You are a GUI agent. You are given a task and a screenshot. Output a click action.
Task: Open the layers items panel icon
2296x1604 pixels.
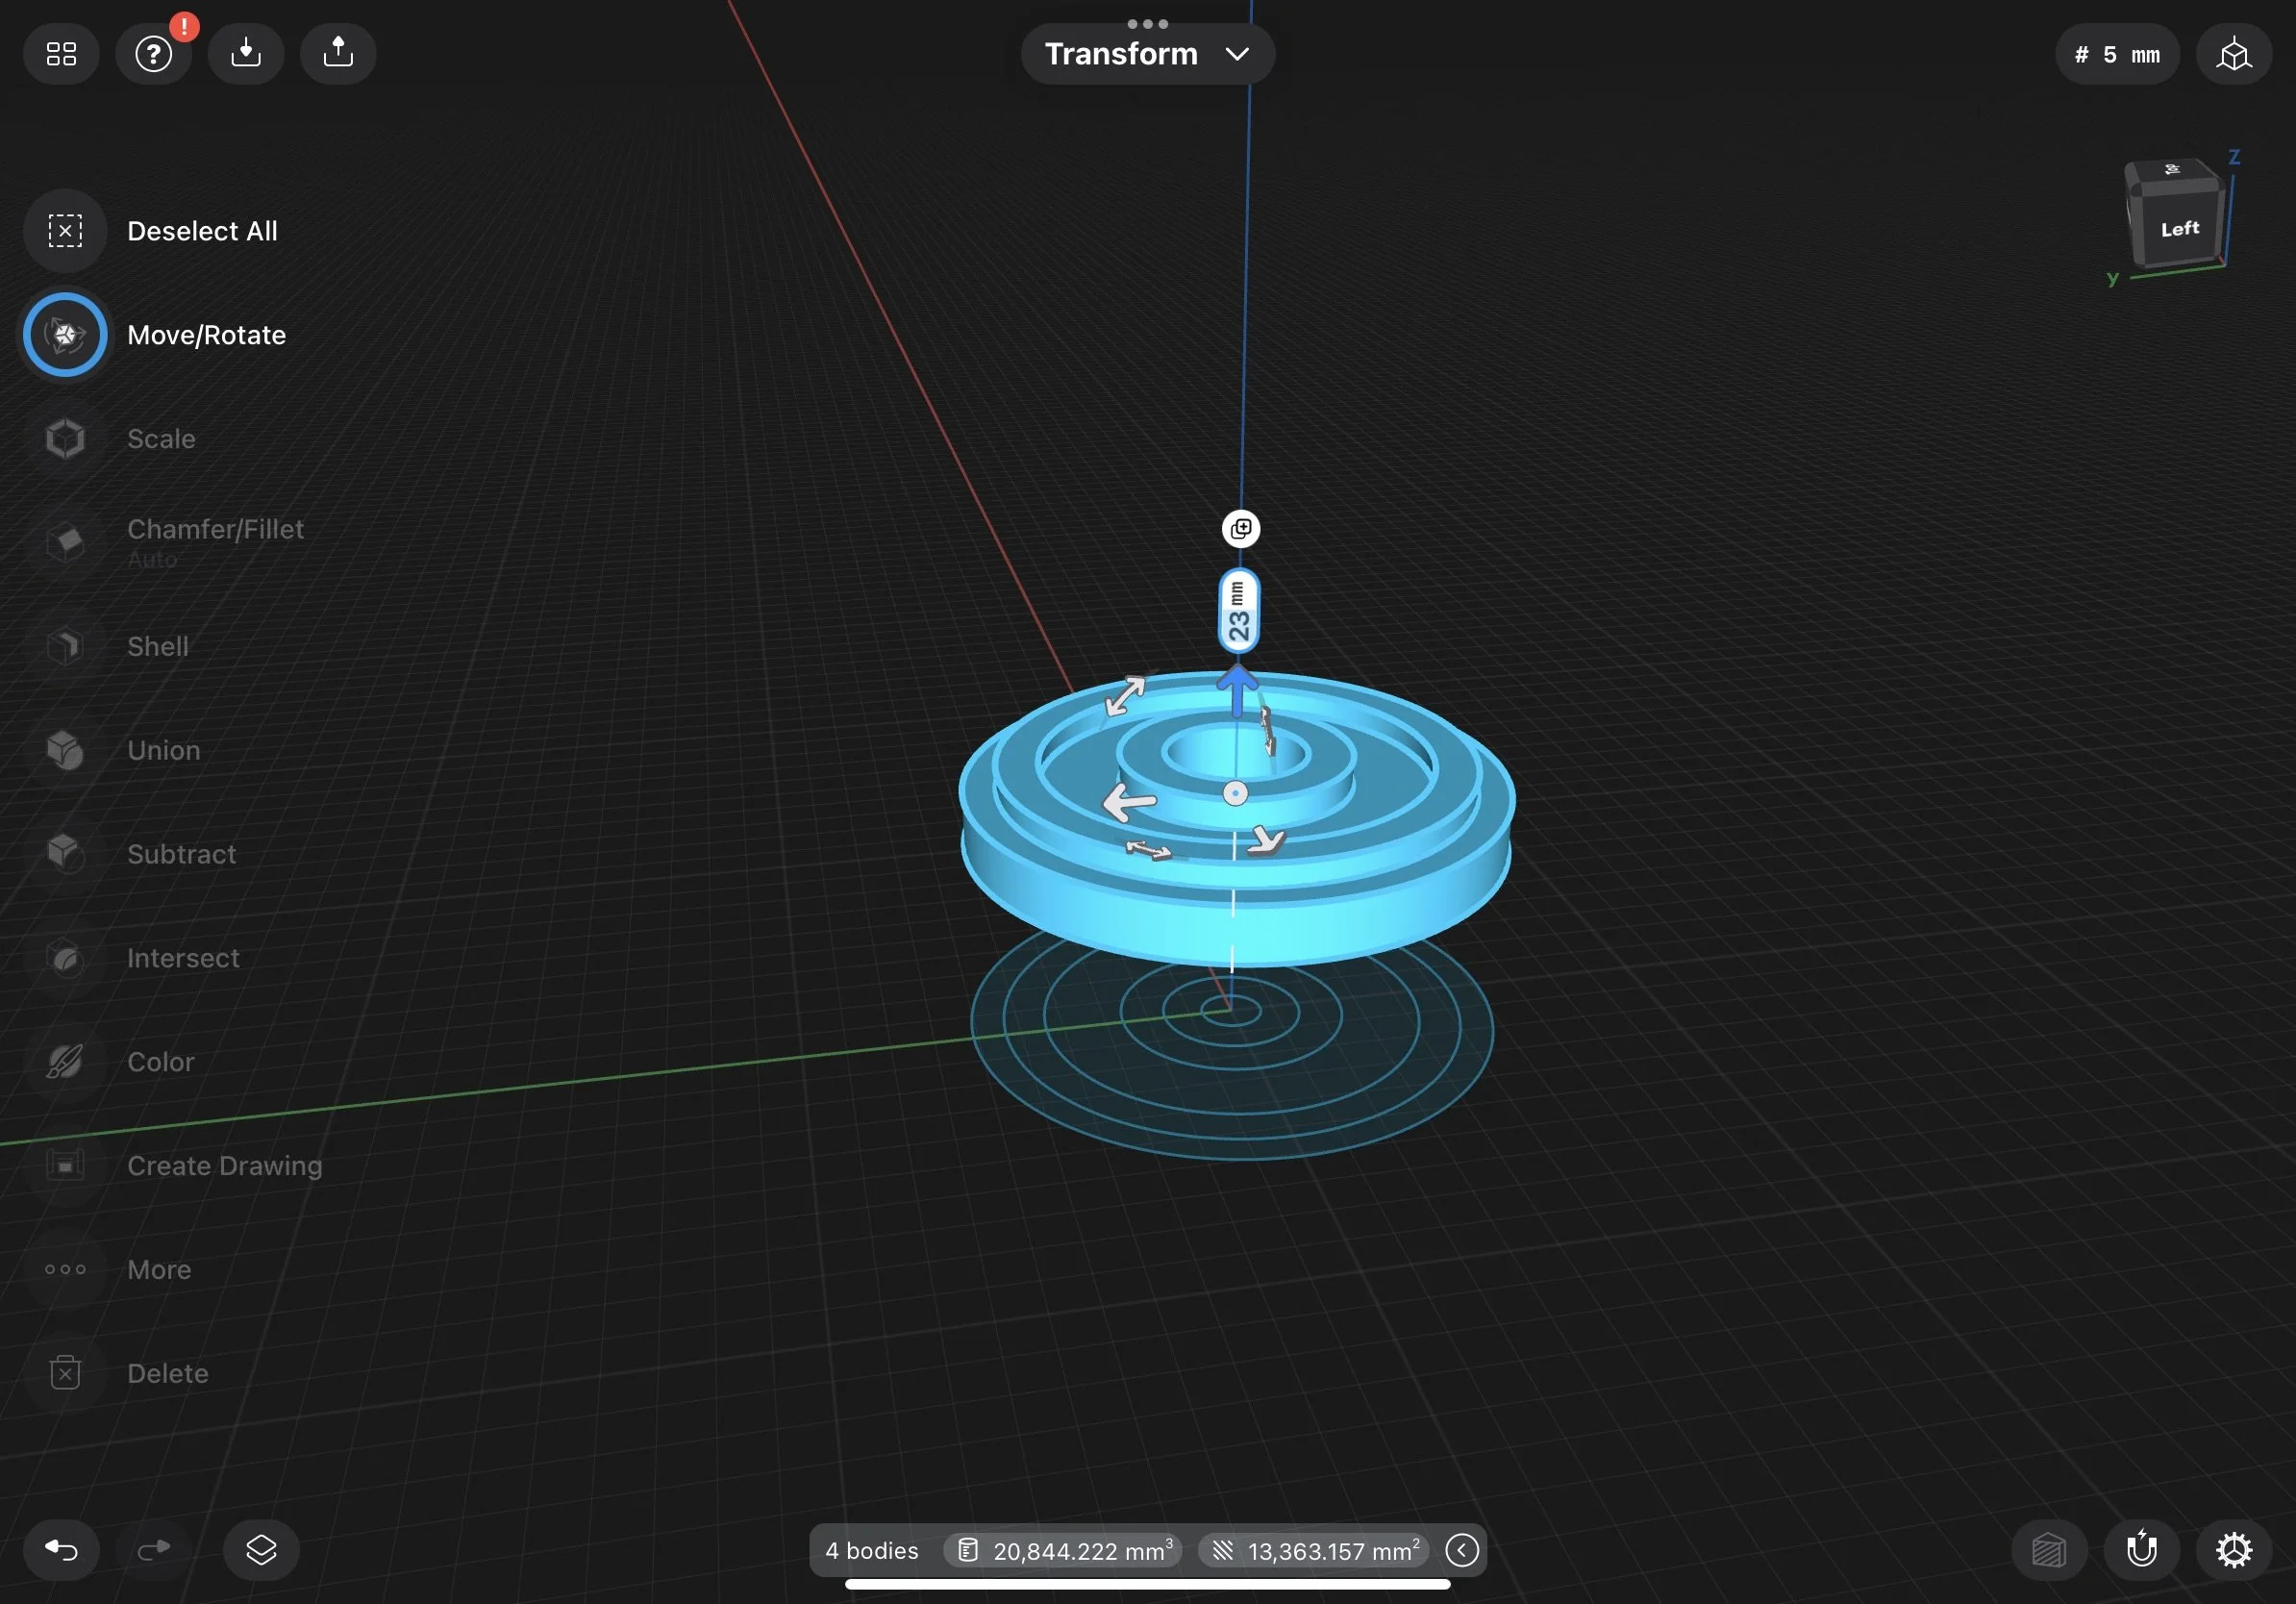[261, 1549]
